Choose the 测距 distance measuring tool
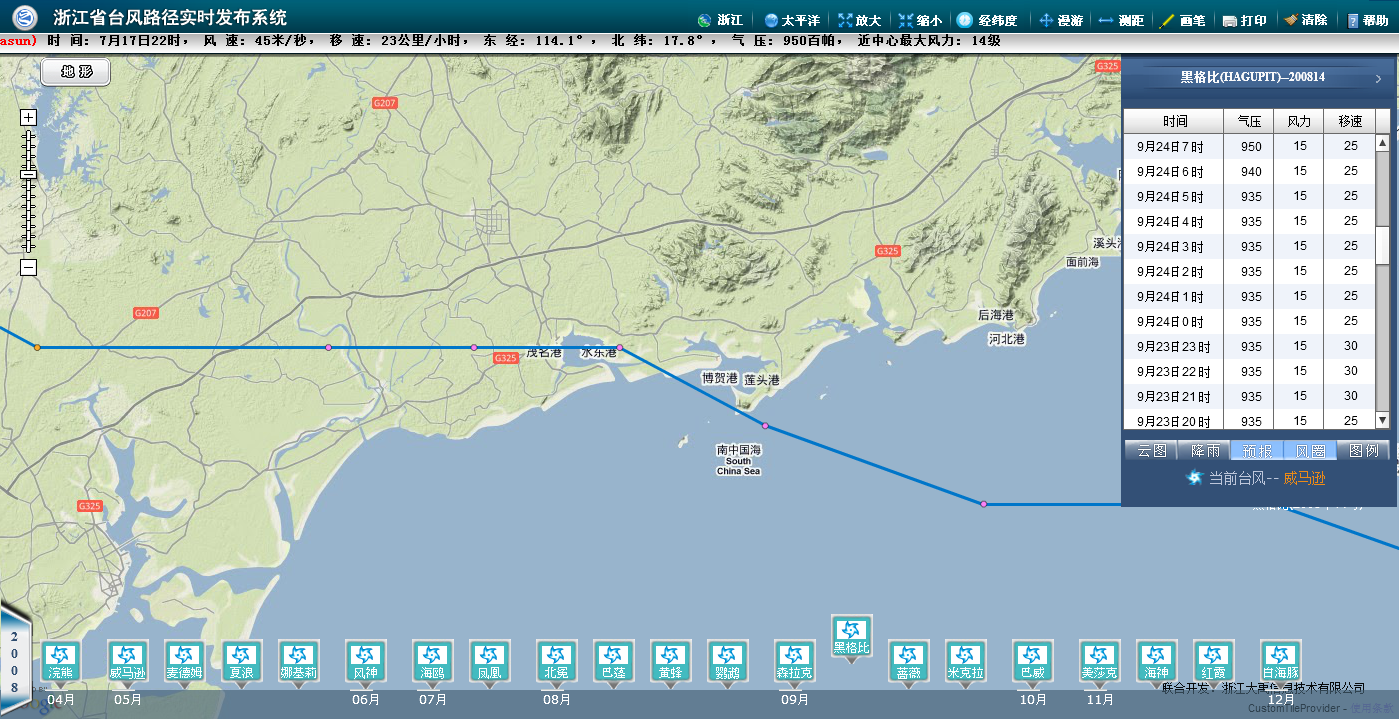This screenshot has height=719, width=1399. pos(1121,20)
